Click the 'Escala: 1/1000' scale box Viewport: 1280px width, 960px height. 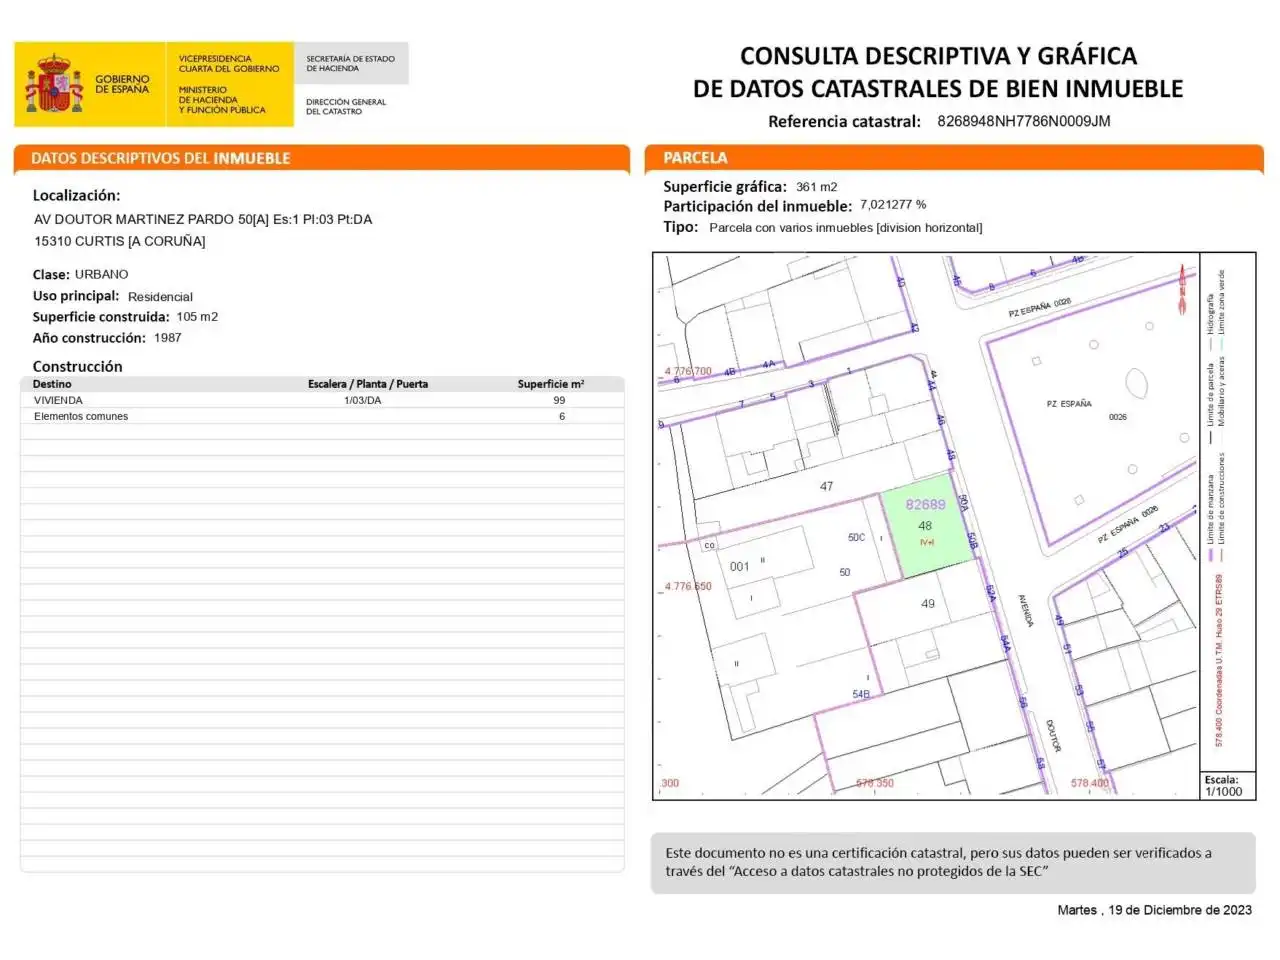tap(1228, 786)
